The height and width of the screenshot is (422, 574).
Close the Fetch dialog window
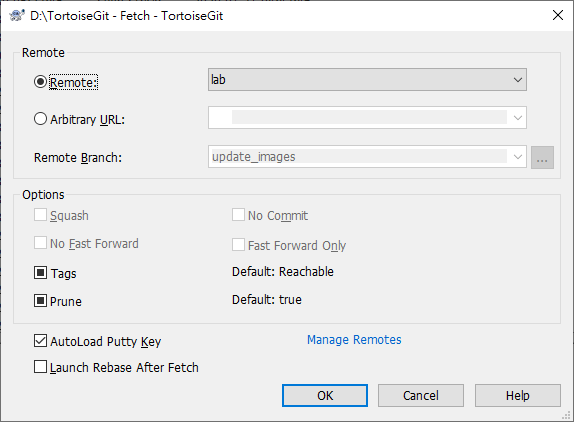pos(558,15)
